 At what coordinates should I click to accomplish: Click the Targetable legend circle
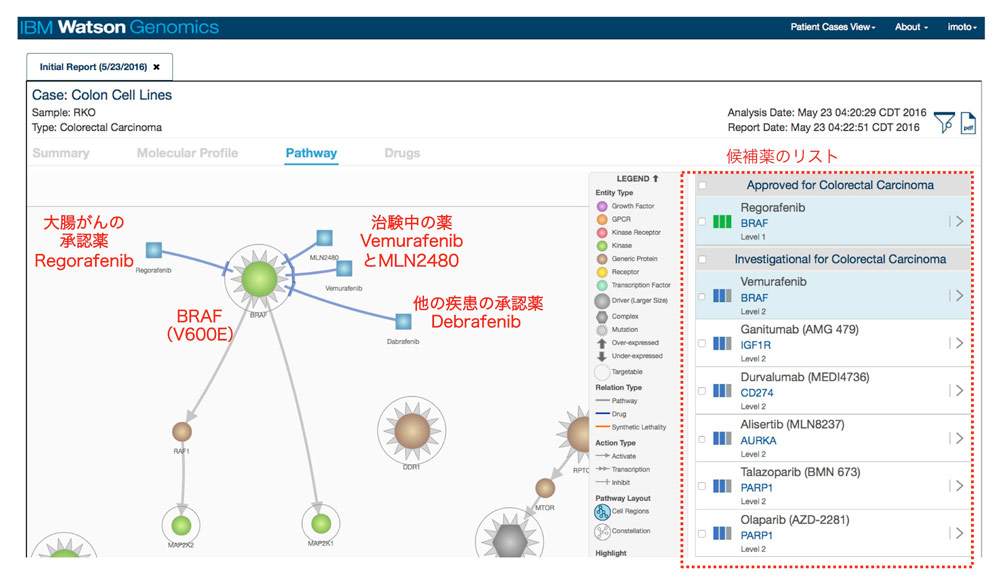point(602,372)
